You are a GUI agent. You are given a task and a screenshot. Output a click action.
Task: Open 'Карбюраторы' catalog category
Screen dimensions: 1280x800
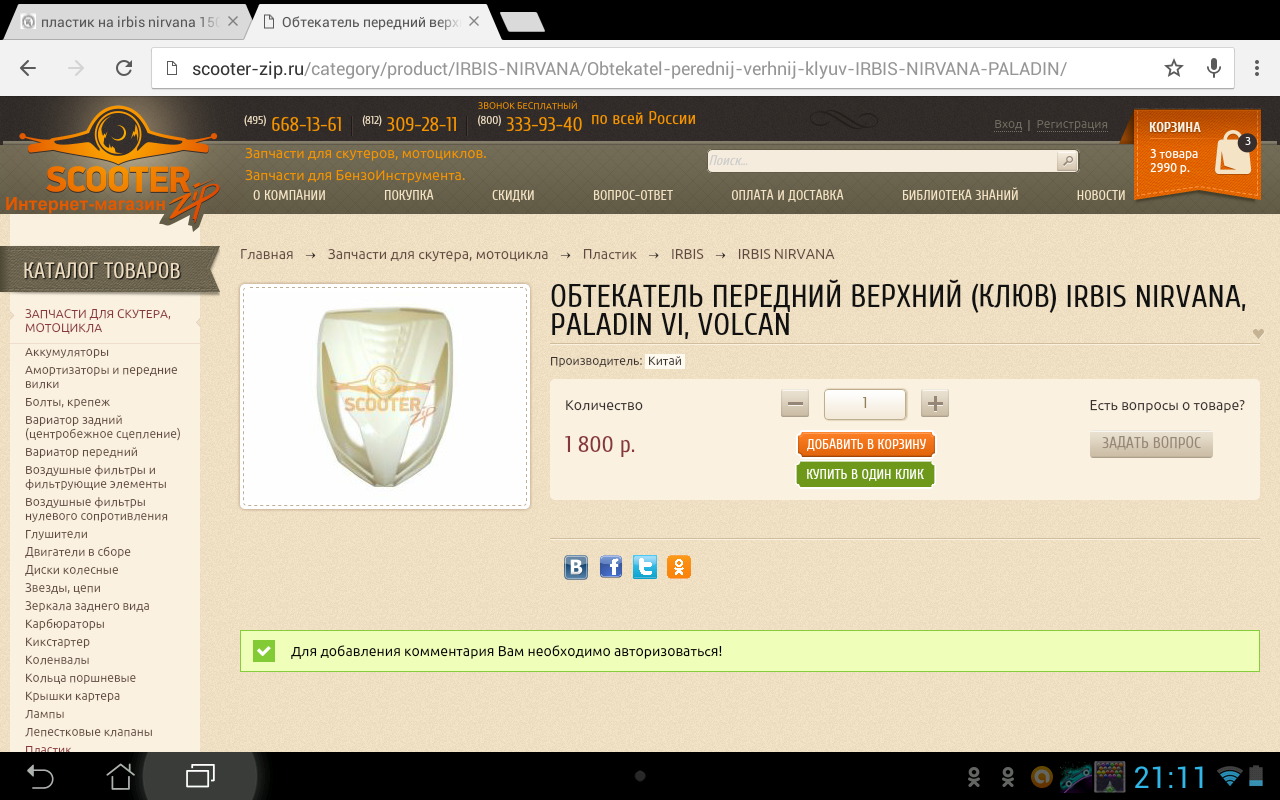(65, 624)
